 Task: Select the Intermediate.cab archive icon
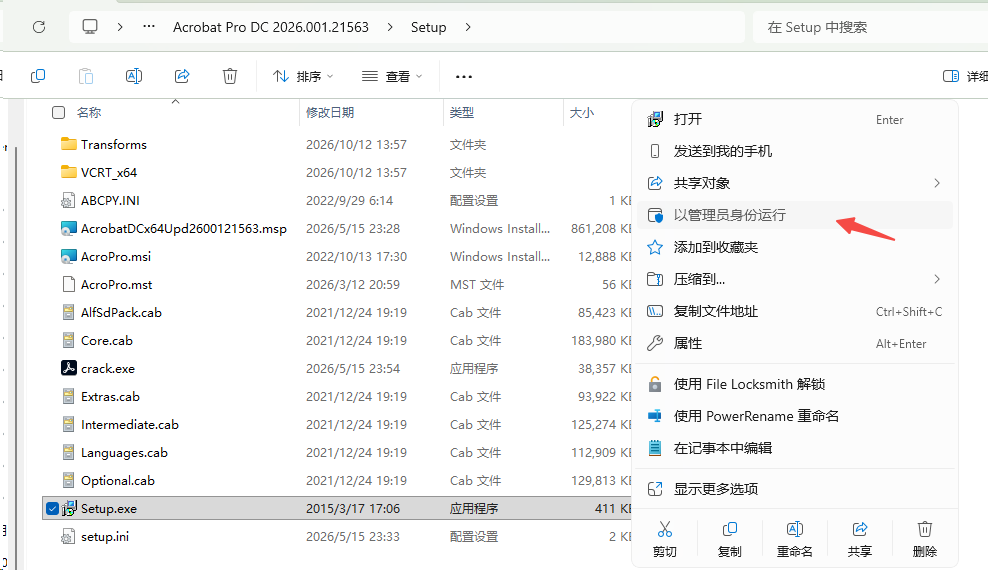(x=68, y=425)
